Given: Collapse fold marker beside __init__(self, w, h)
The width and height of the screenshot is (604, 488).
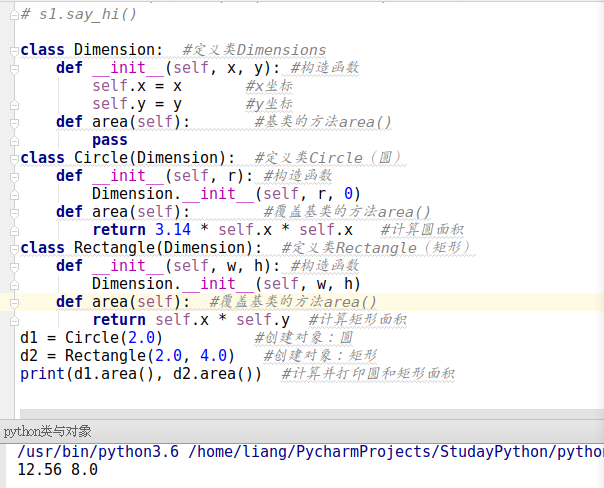Looking at the screenshot, I should 14,267.
